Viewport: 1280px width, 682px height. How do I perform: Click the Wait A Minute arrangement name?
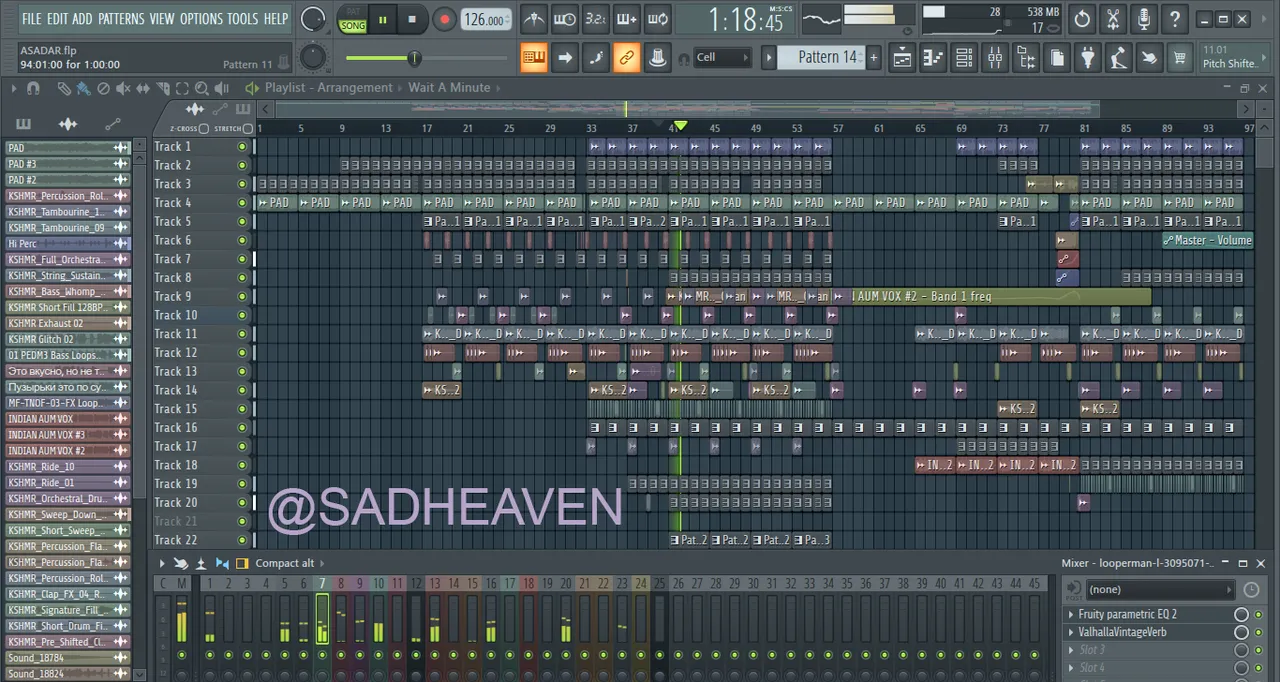(449, 88)
